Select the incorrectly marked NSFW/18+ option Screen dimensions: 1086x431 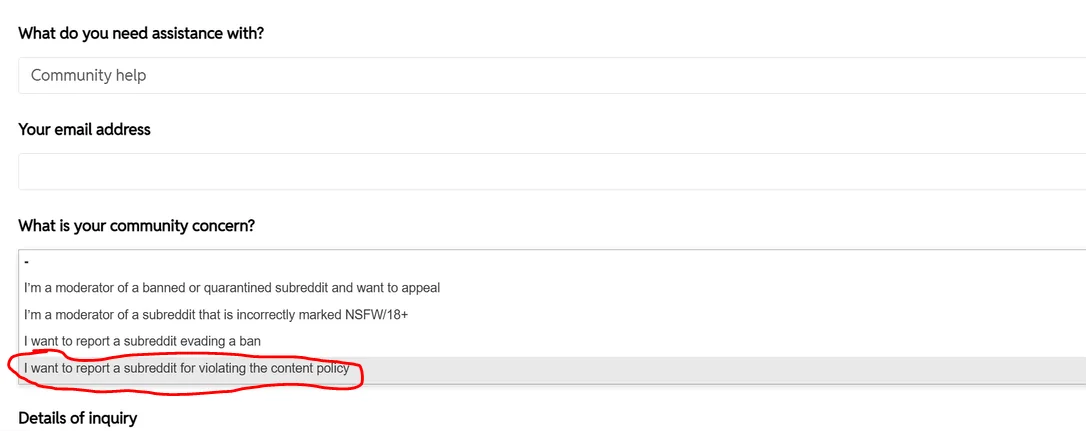[x=216, y=315]
